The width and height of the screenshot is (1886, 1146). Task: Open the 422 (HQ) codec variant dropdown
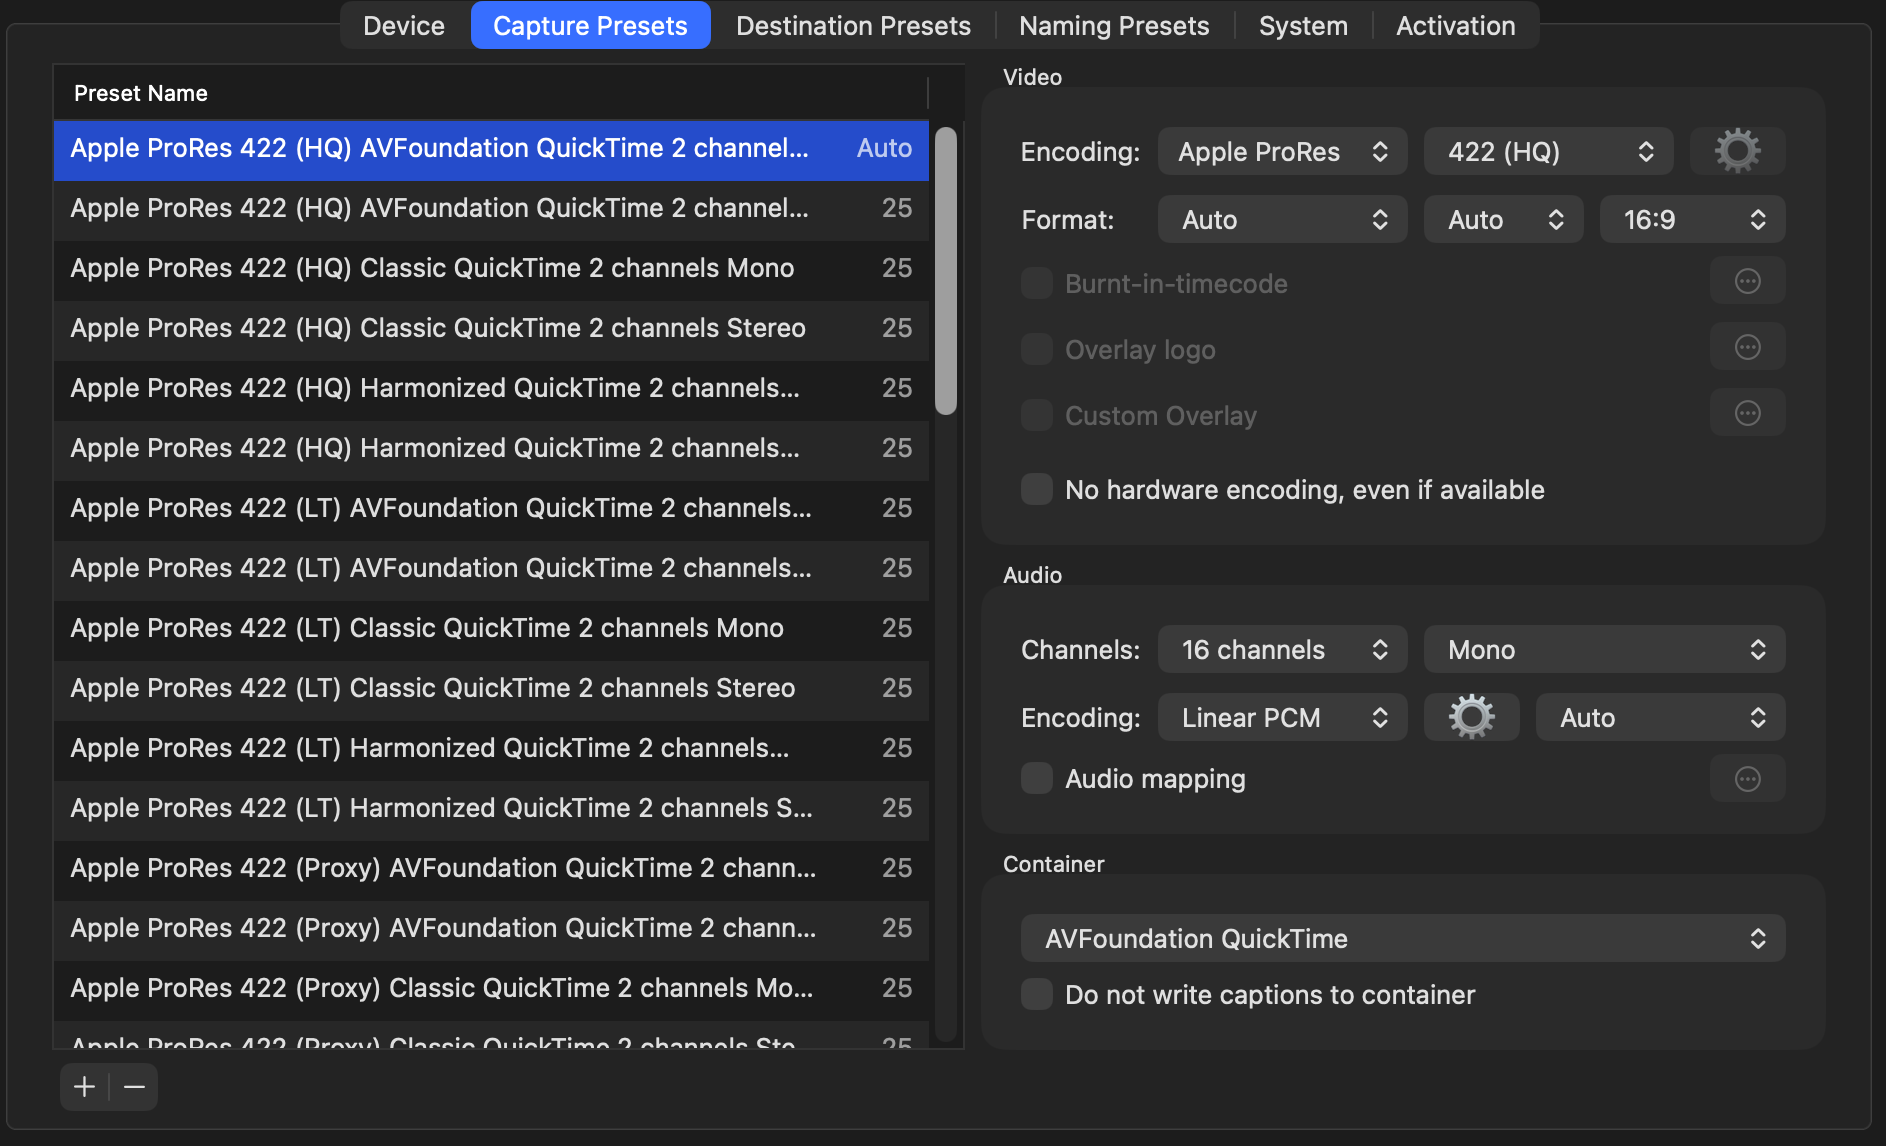coord(1549,151)
